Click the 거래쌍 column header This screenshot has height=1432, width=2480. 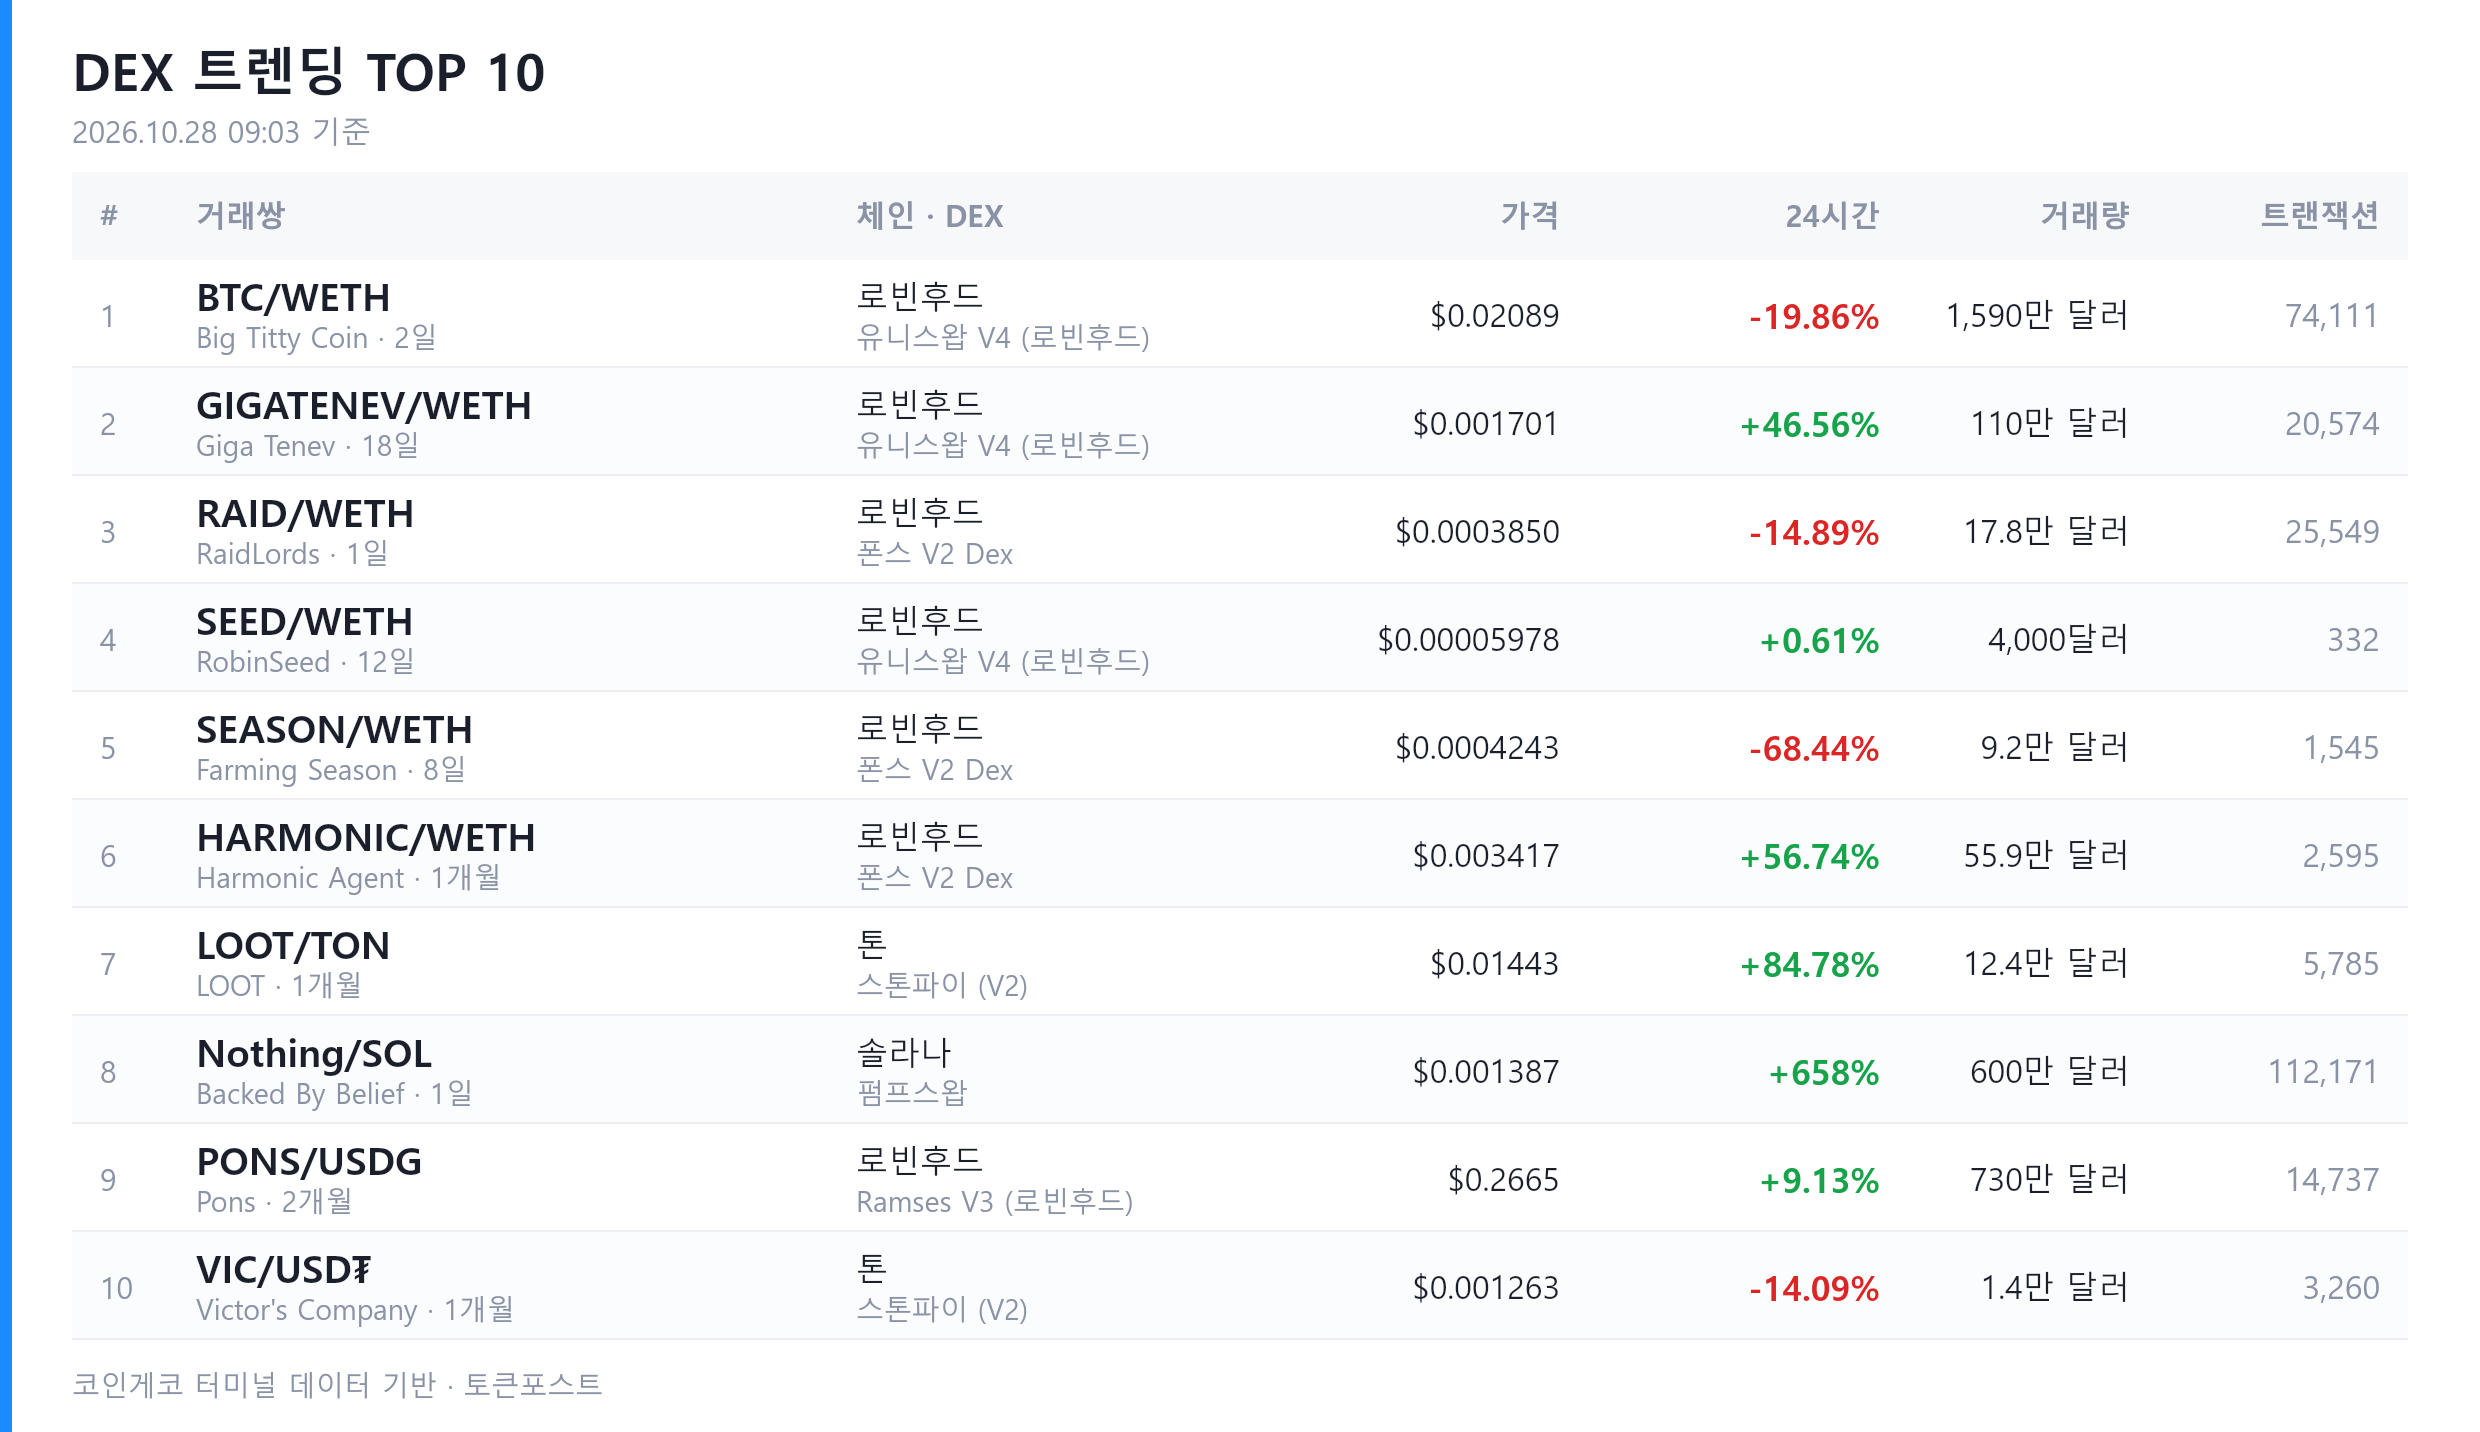241,216
